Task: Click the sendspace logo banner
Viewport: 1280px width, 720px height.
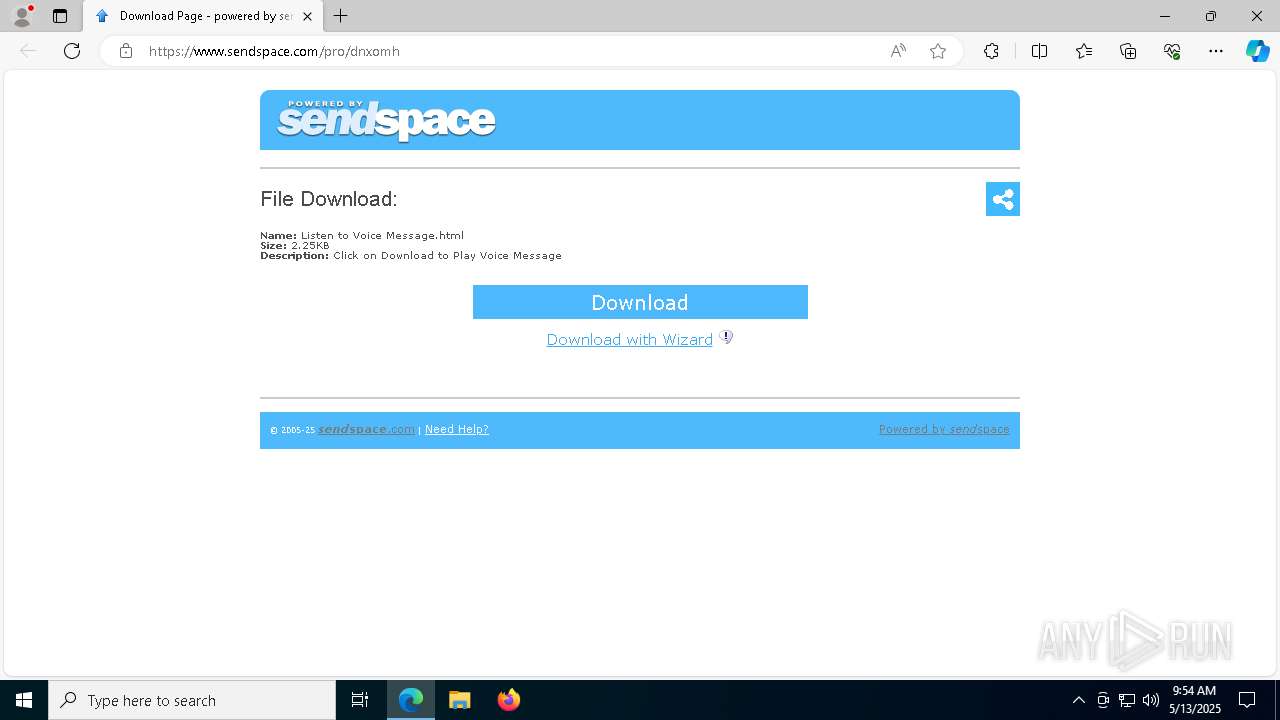Action: [x=387, y=120]
